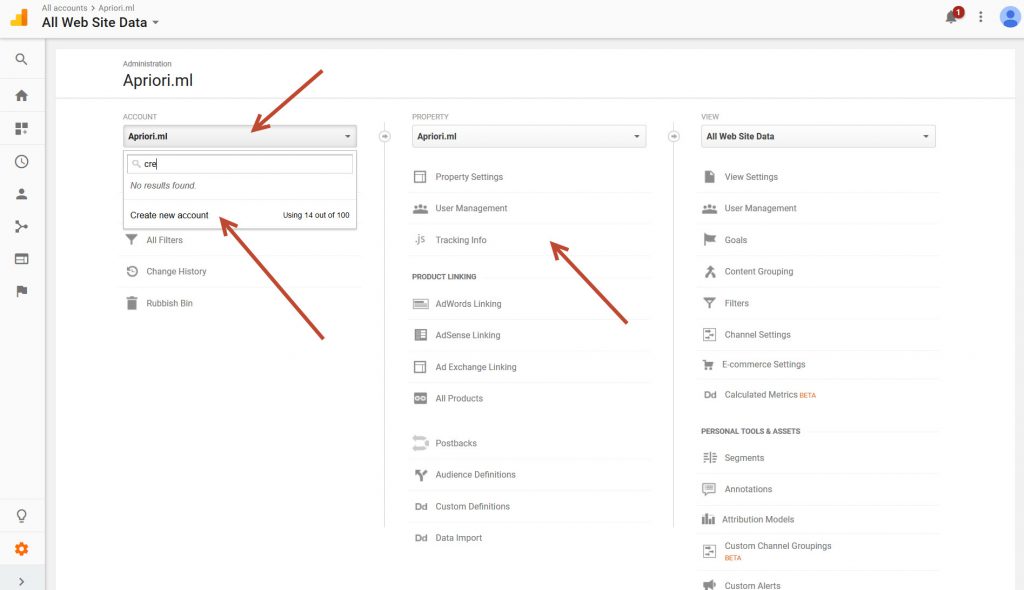Viewport: 1024px width, 590px height.
Task: Click the user profile avatar
Action: [x=1009, y=17]
